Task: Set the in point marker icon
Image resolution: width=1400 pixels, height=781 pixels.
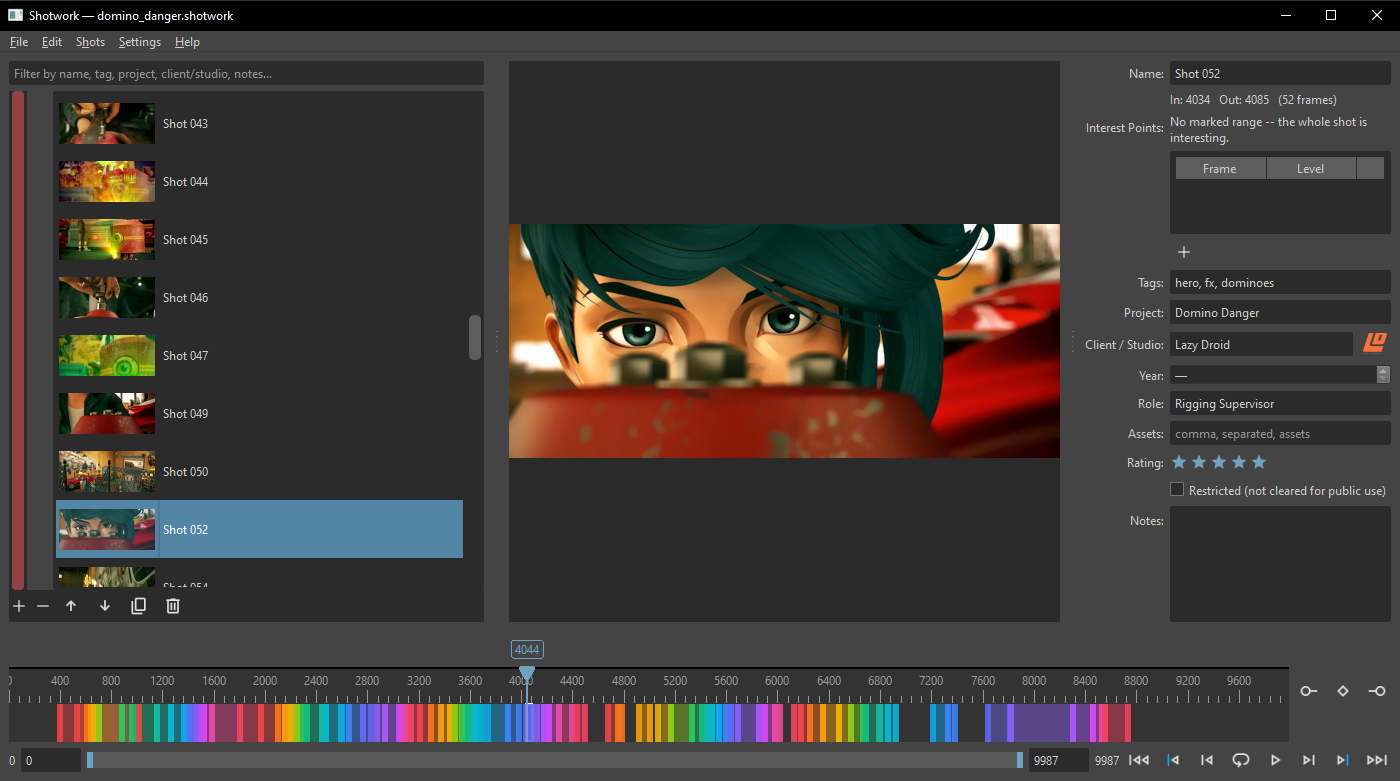Action: pos(1309,691)
